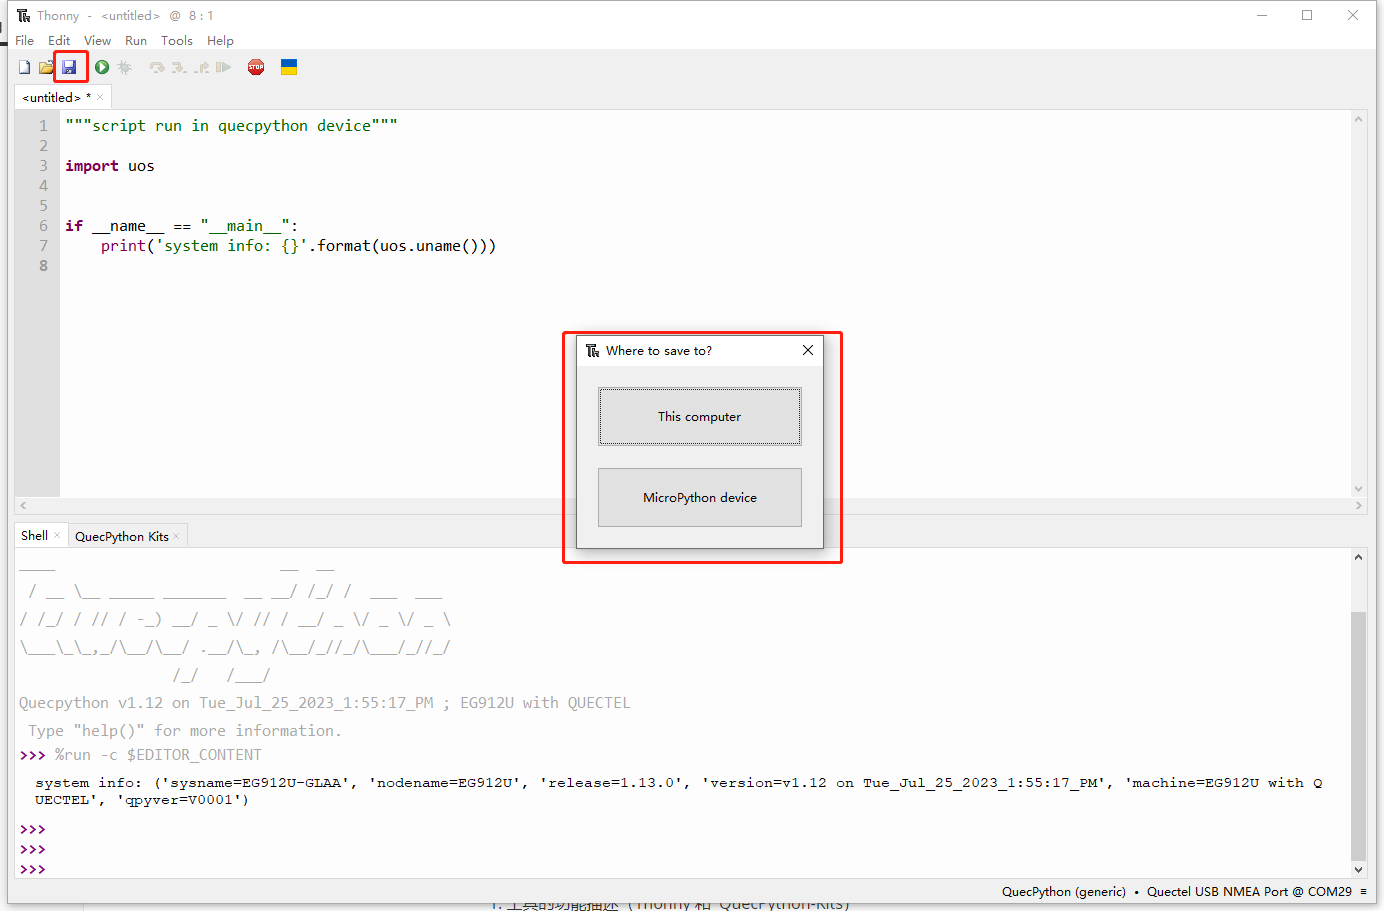Screen dimensions: 1384x911
Task: Open the Edit menu
Action: point(59,41)
